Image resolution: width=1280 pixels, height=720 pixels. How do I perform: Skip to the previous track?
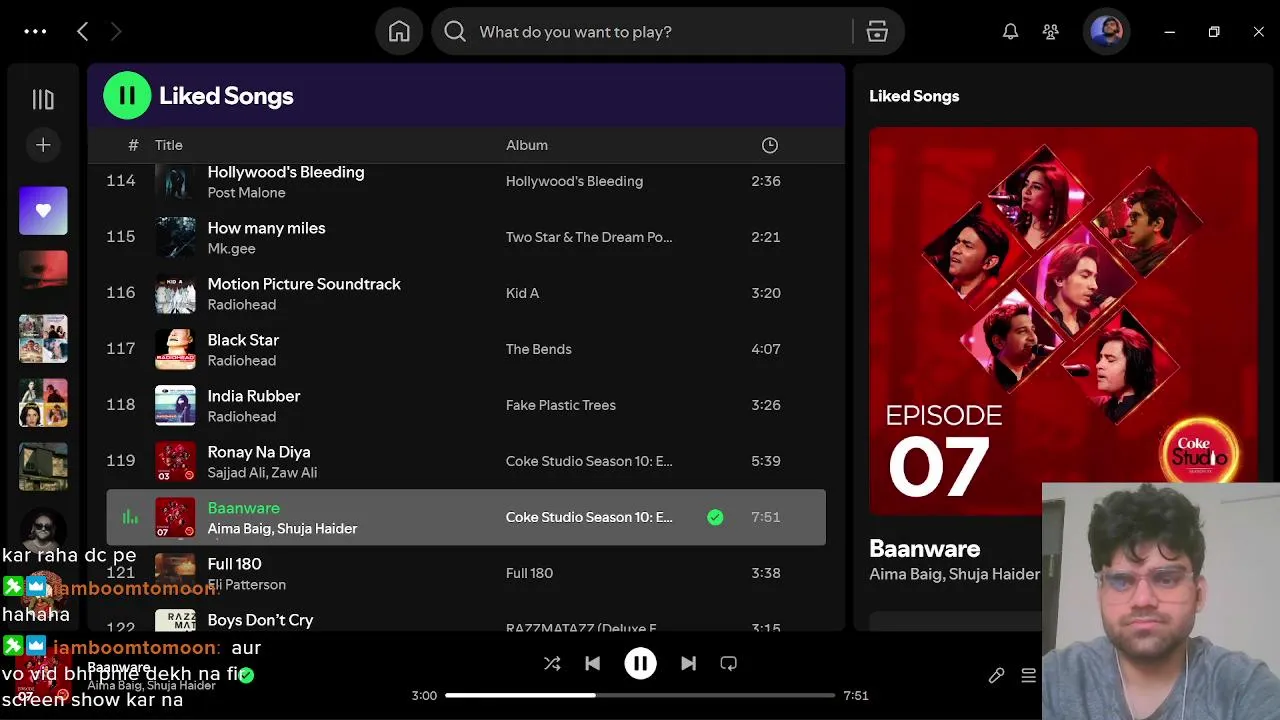click(x=592, y=663)
